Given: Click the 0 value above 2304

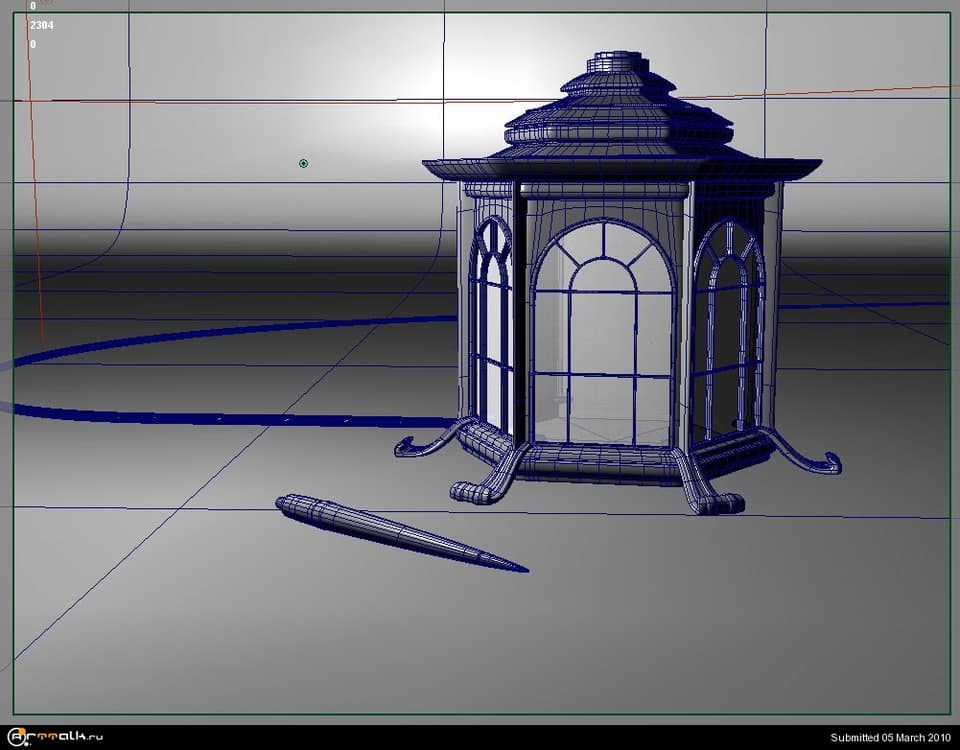Looking at the screenshot, I should [33, 6].
